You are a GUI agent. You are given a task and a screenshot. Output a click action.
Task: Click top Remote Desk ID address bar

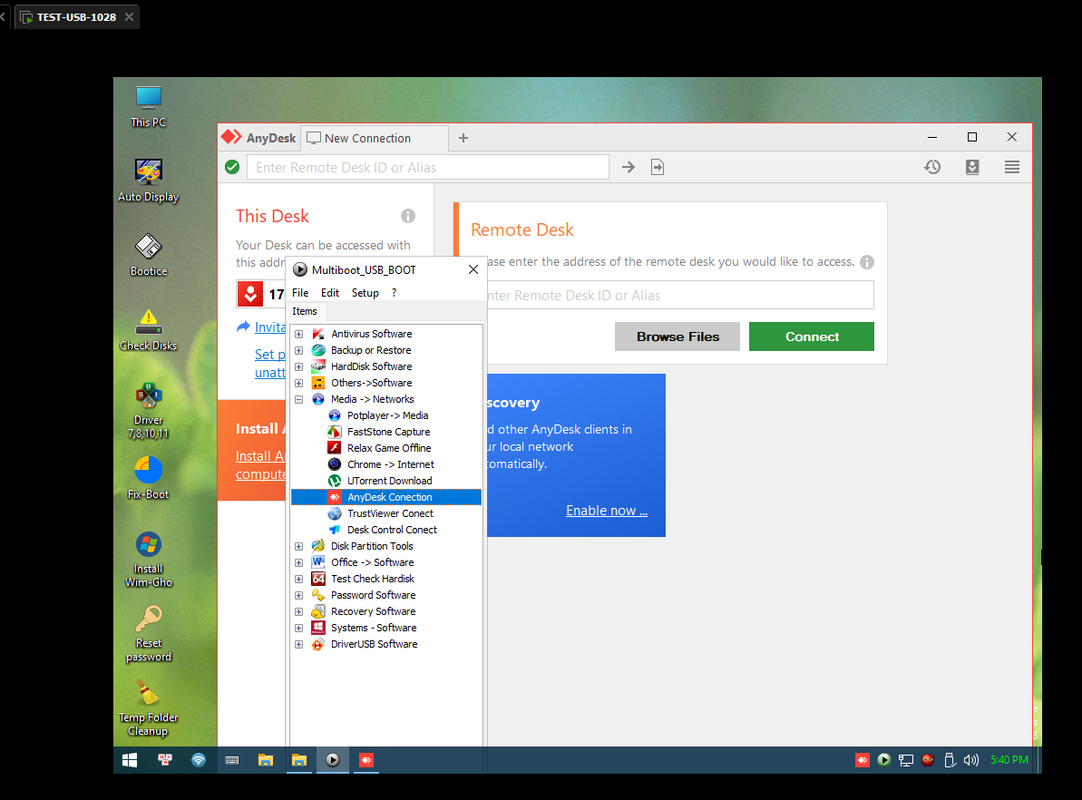(x=428, y=167)
